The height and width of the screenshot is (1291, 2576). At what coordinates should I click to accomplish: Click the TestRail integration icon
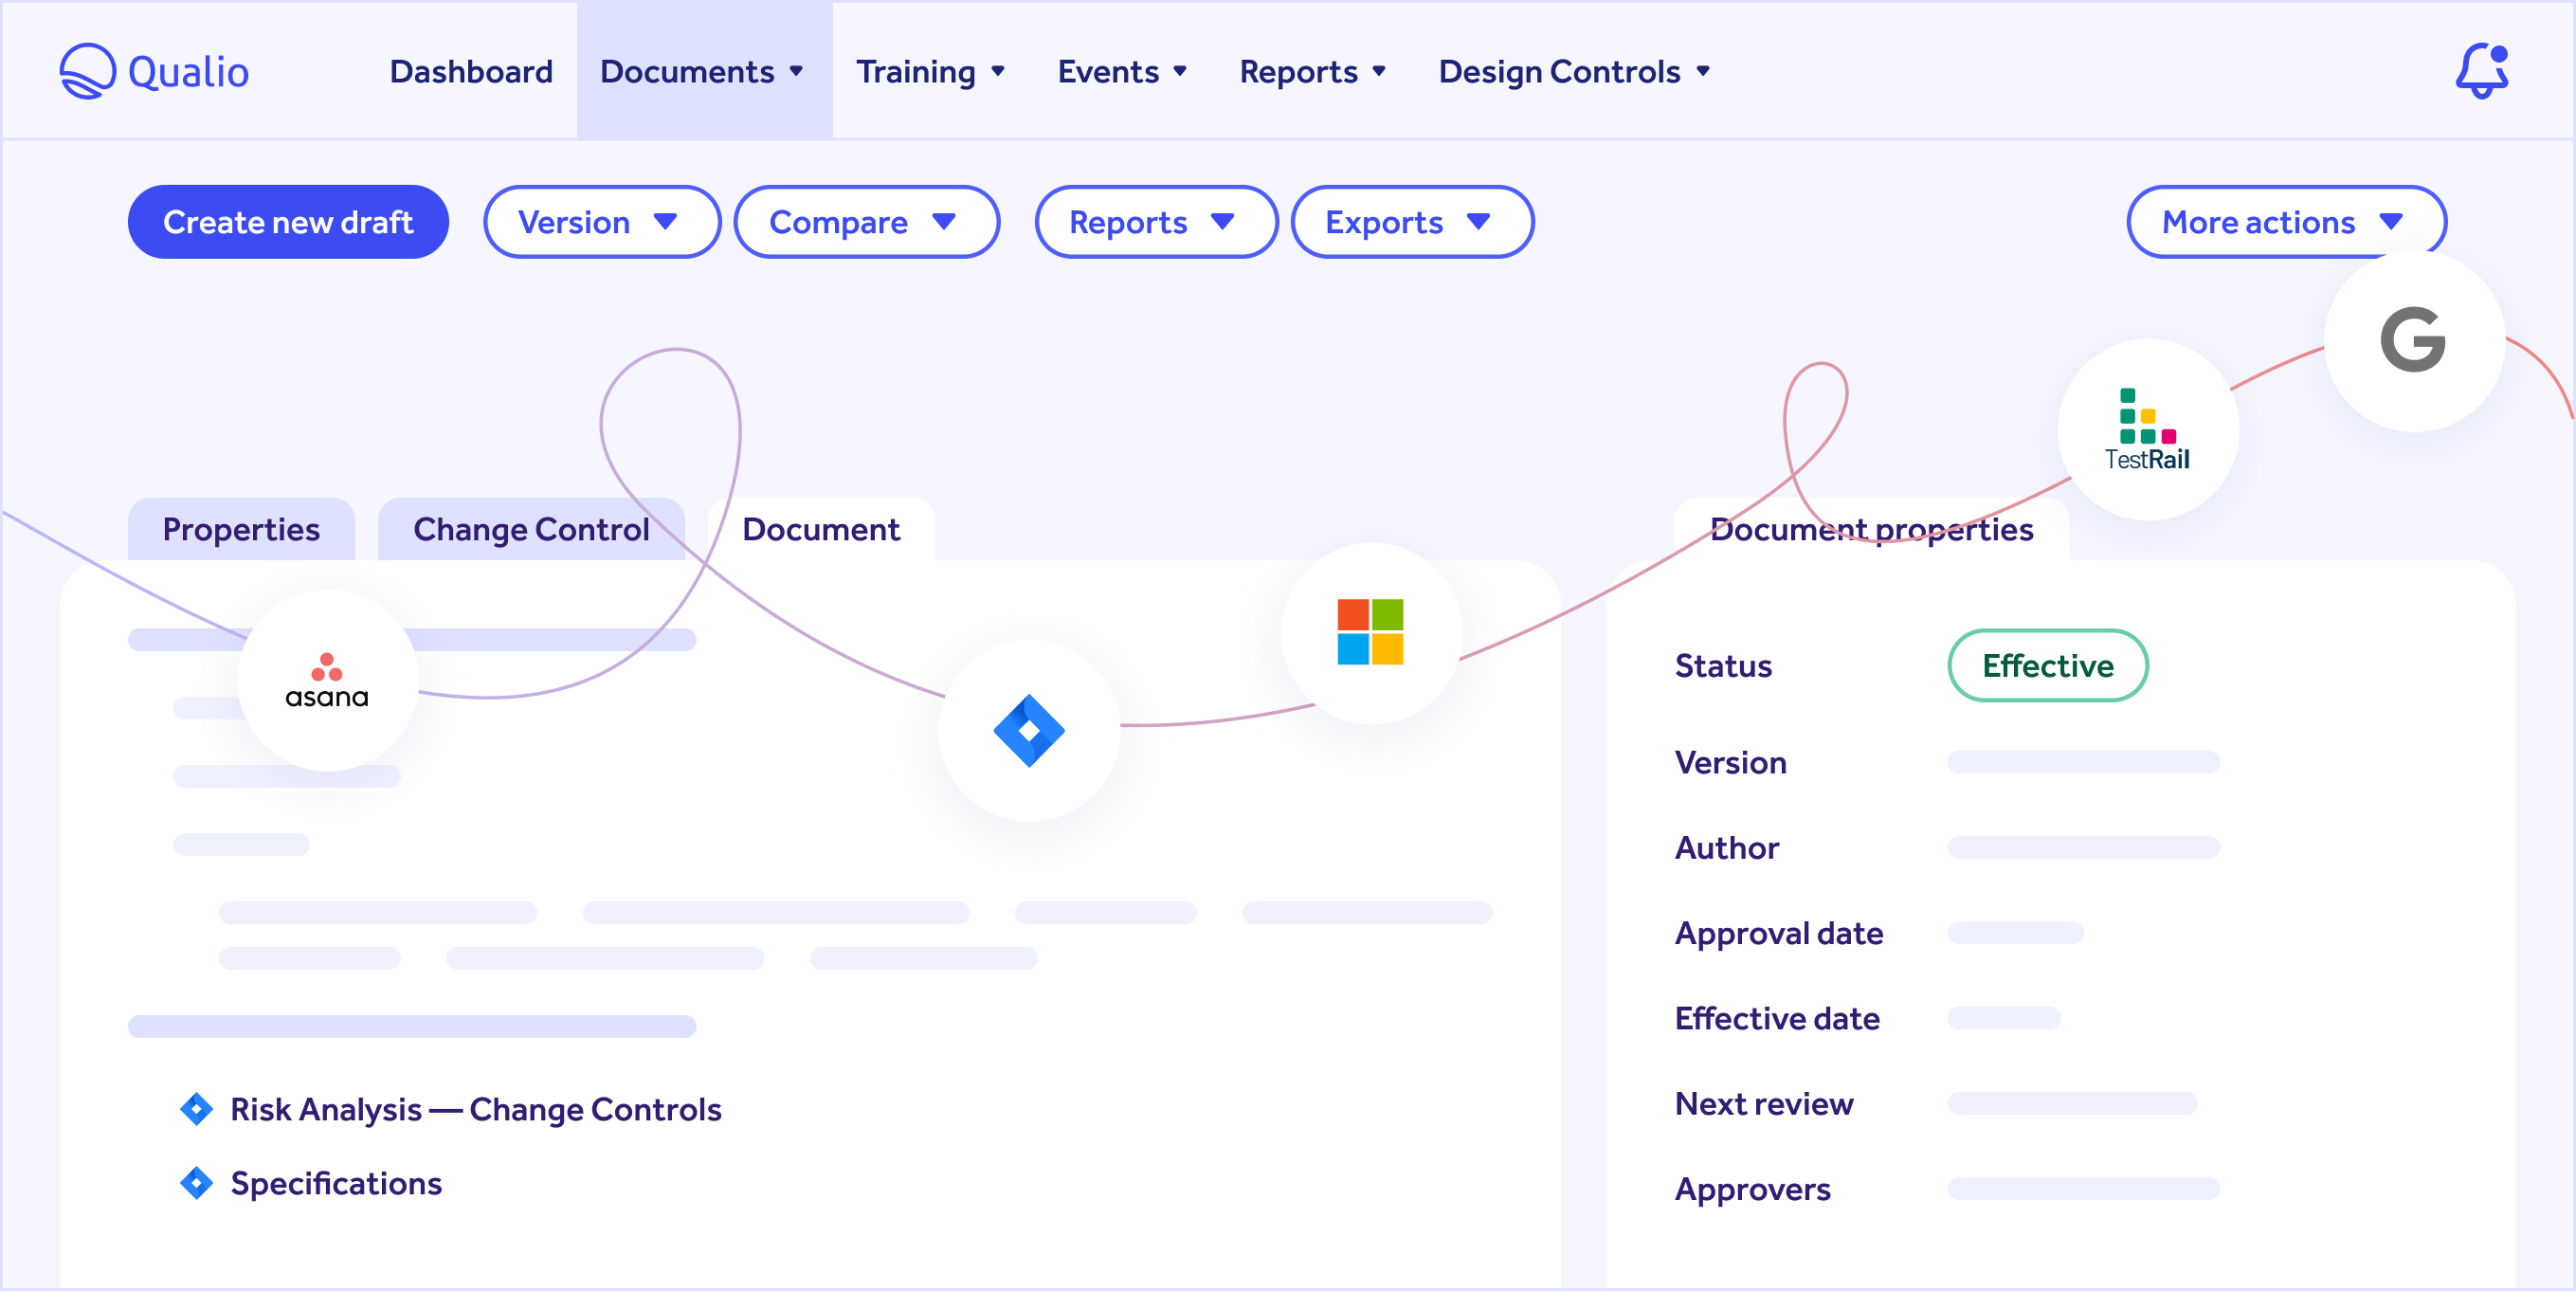[2147, 430]
